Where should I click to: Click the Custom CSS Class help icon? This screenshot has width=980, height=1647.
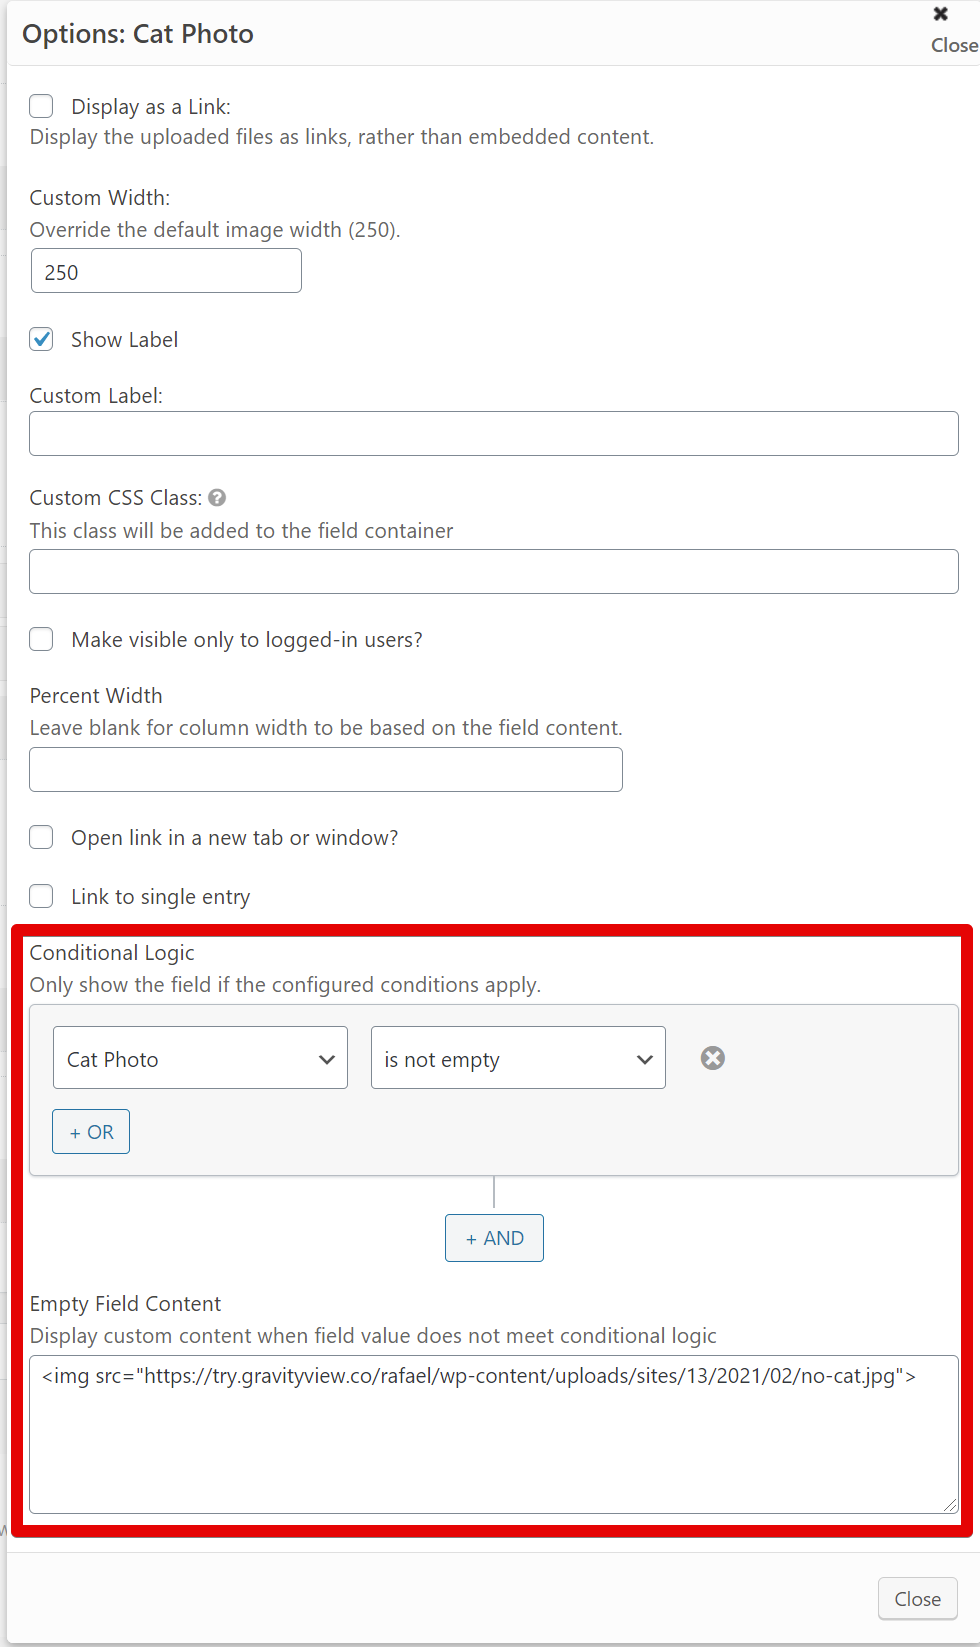click(x=217, y=497)
